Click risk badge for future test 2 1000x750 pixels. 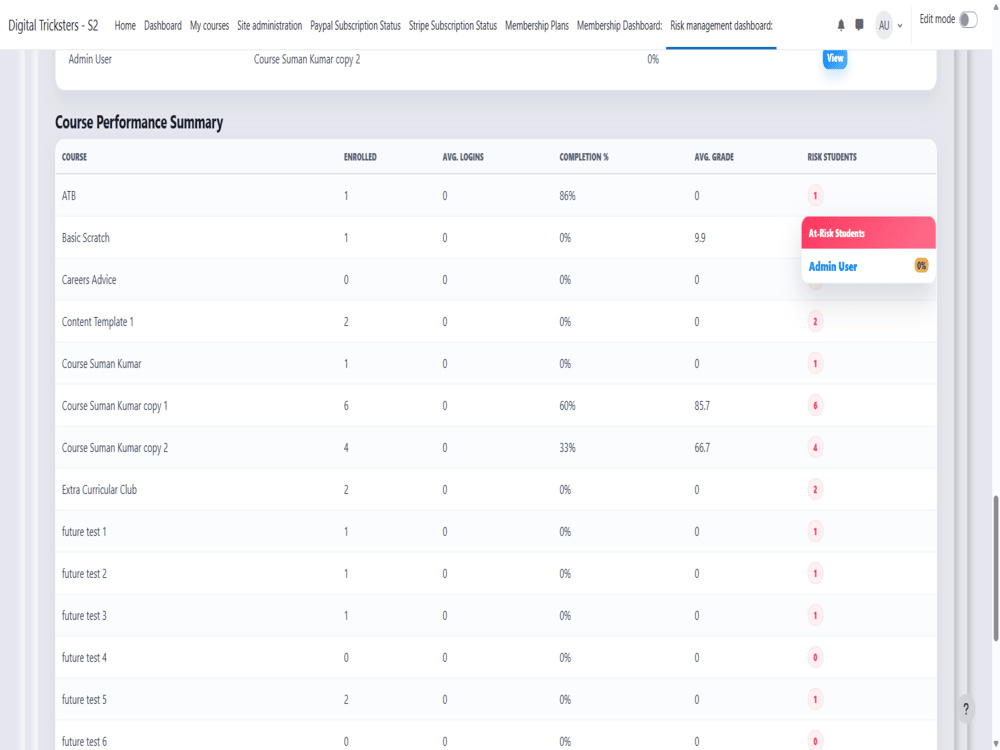[815, 573]
